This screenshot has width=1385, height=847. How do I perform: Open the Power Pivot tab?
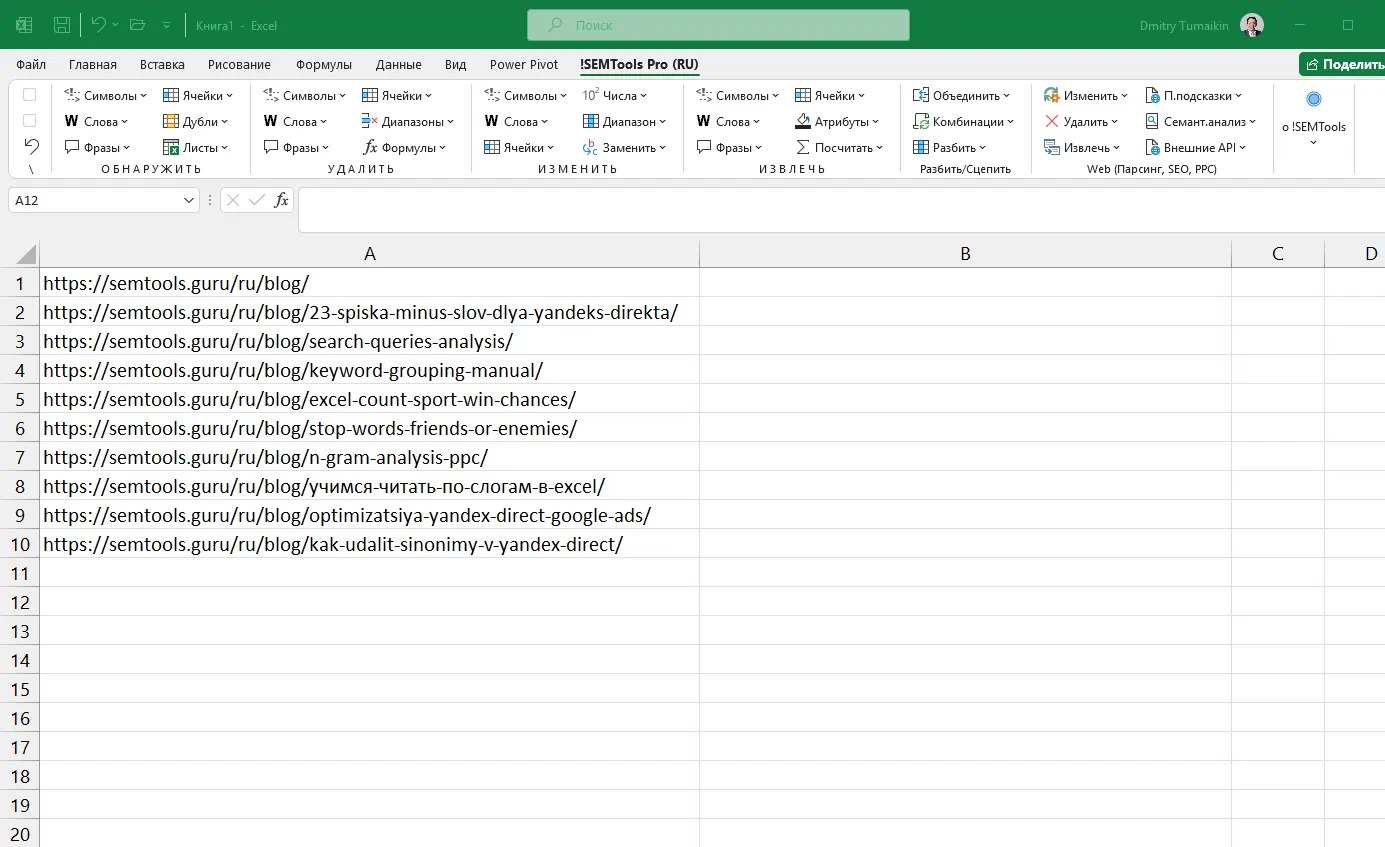(x=523, y=65)
